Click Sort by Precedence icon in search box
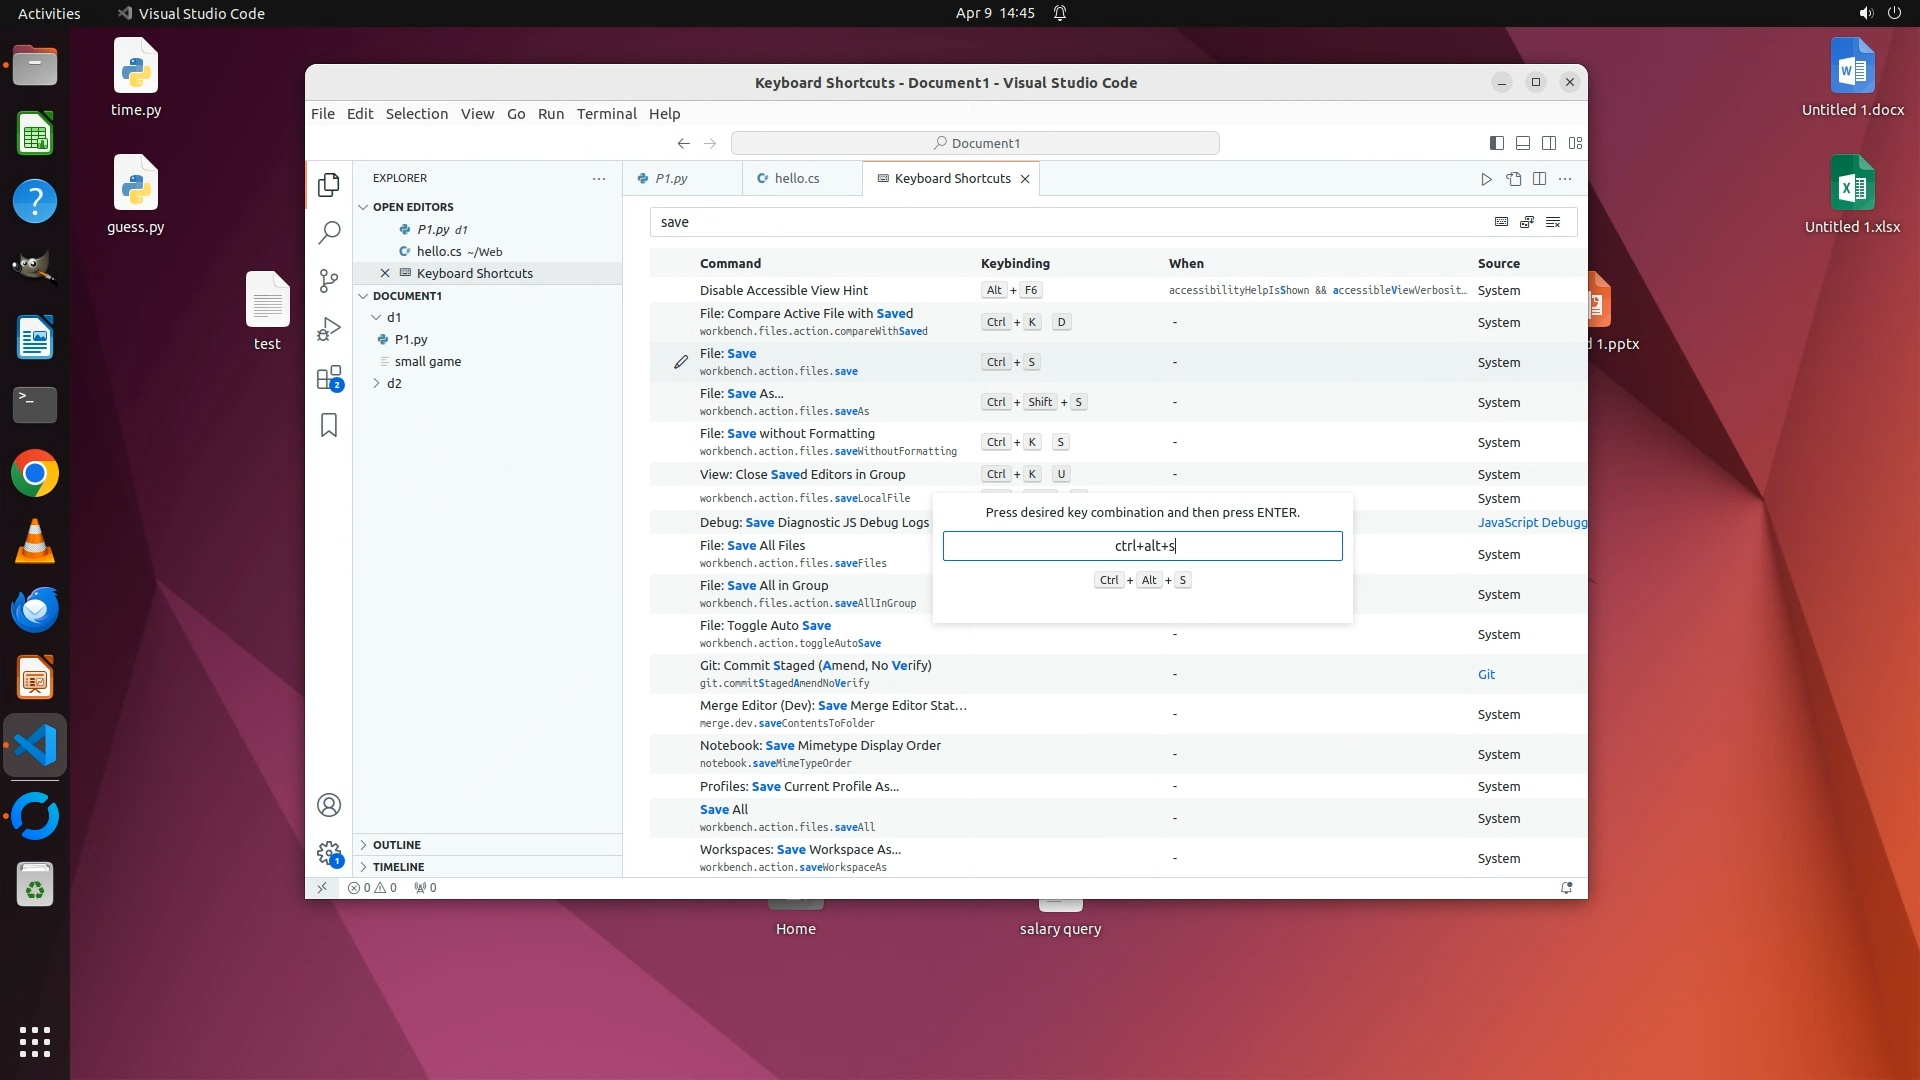The width and height of the screenshot is (1920, 1080). 1527,222
